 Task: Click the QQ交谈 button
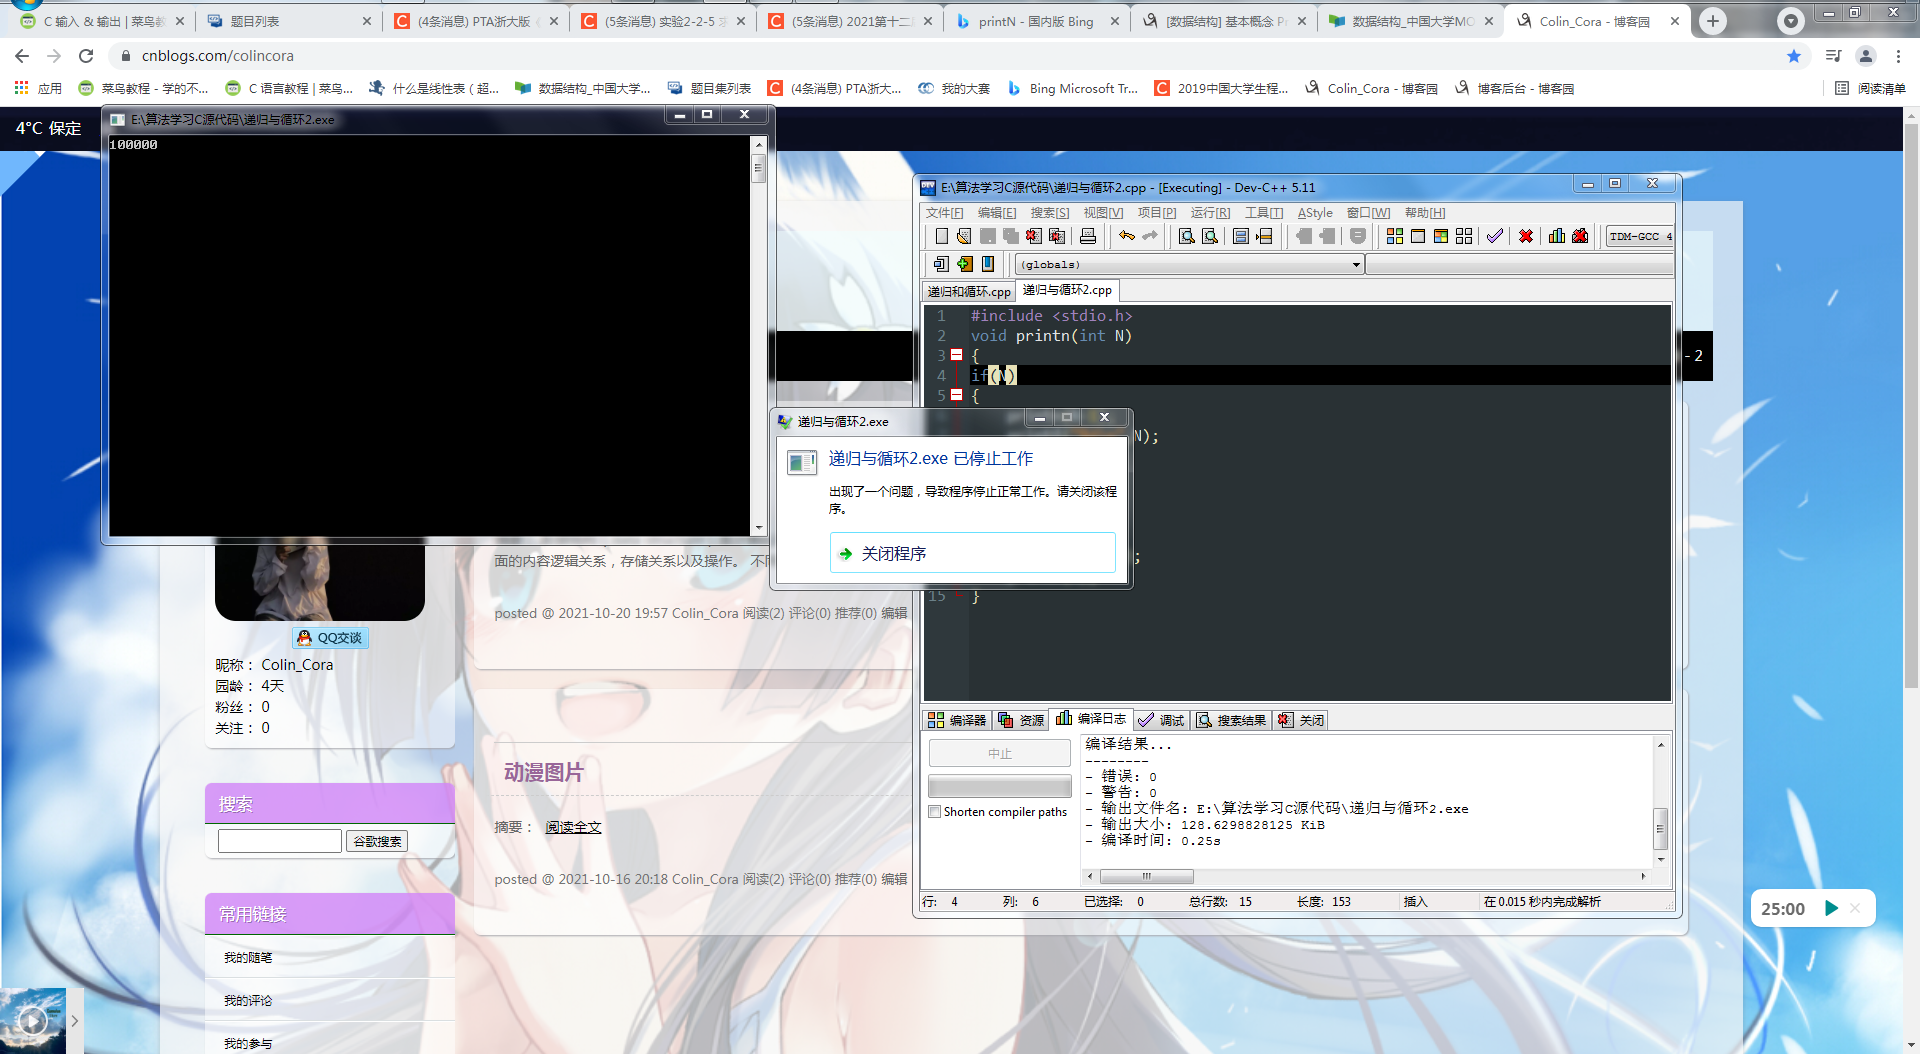coord(330,638)
